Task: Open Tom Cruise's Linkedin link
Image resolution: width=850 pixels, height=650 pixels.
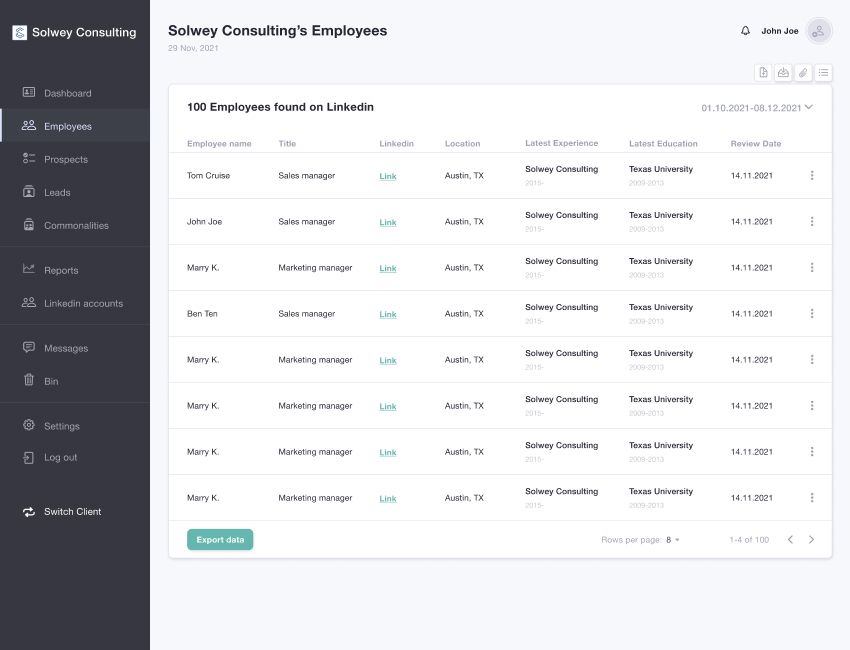Action: (x=388, y=176)
